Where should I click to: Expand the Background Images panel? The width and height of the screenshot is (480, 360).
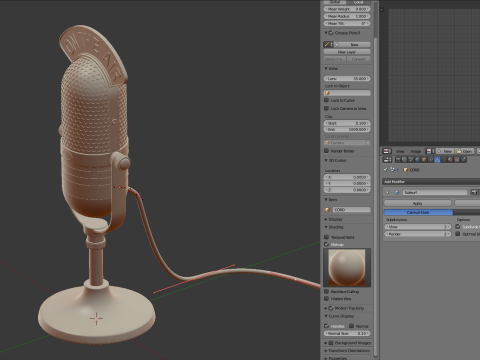coord(326,343)
